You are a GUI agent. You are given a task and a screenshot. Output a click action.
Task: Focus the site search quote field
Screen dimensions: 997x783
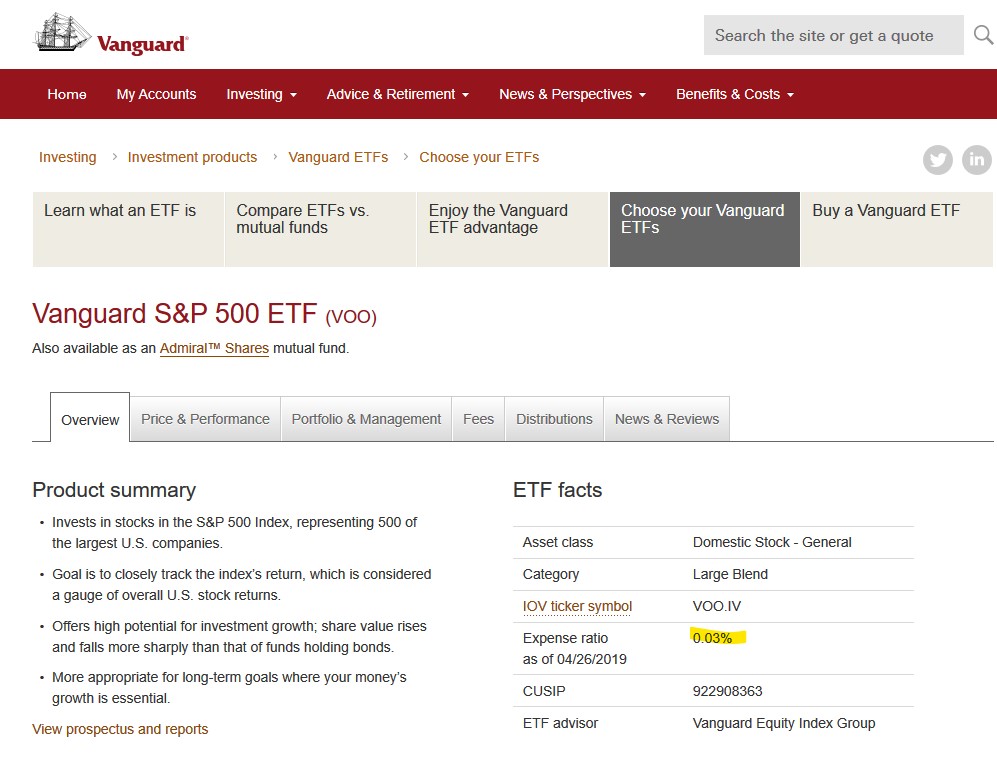[833, 35]
